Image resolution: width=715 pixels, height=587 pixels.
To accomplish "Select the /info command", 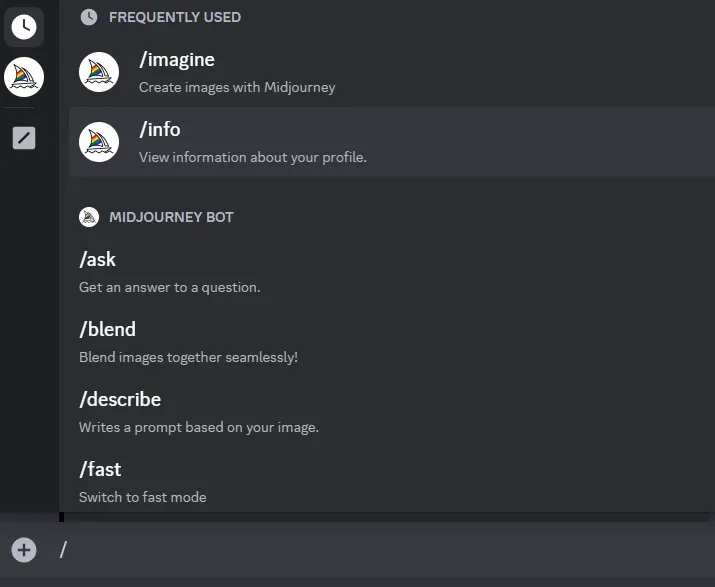I will click(x=160, y=130).
